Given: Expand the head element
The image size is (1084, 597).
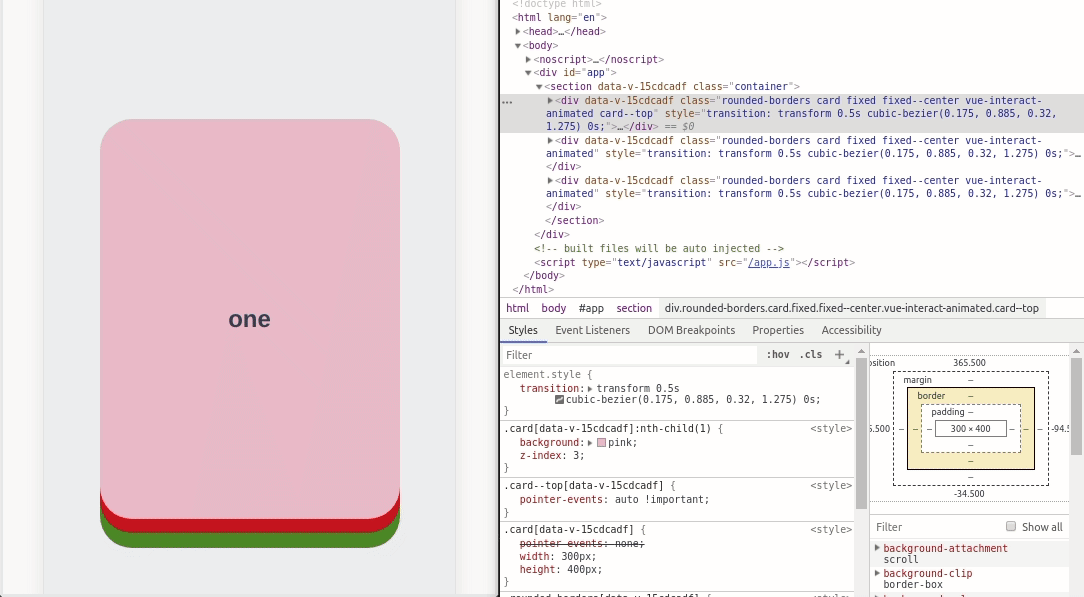Looking at the screenshot, I should pos(518,31).
